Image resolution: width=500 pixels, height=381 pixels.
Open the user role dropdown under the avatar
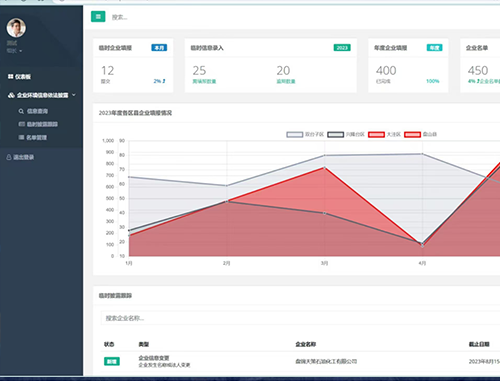pos(14,51)
